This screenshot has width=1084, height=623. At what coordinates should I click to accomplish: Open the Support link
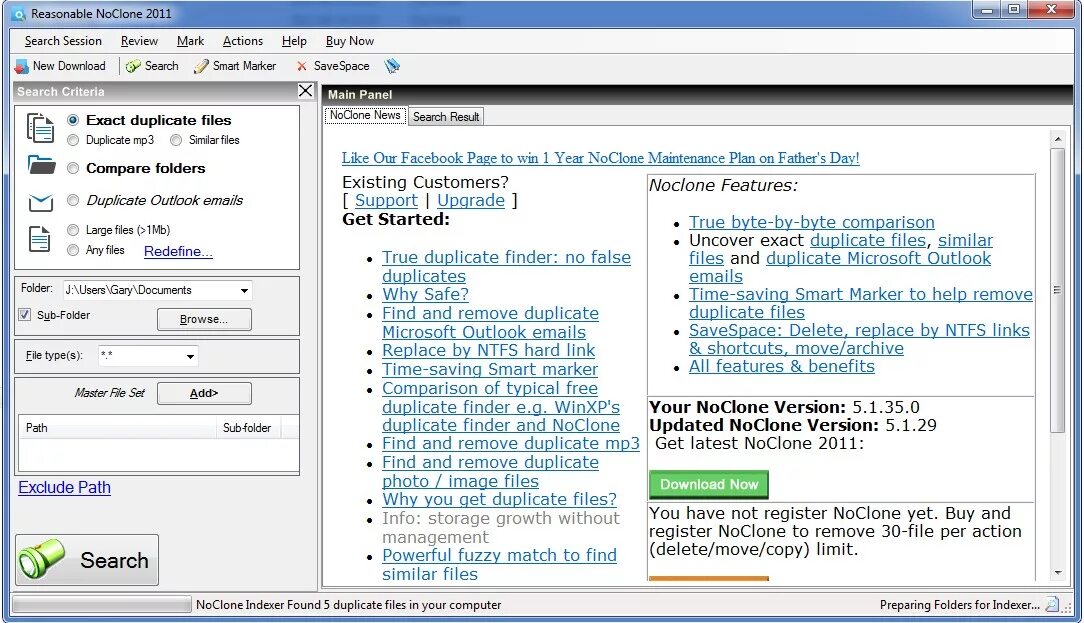pos(386,201)
